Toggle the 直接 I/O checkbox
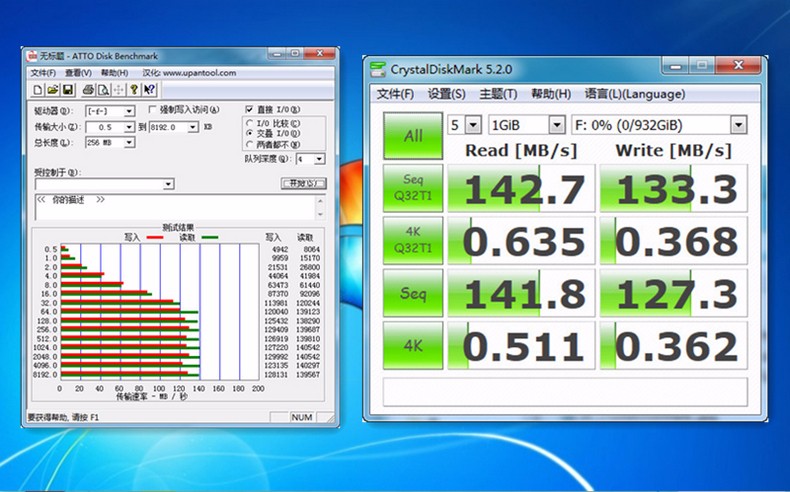 pos(249,109)
